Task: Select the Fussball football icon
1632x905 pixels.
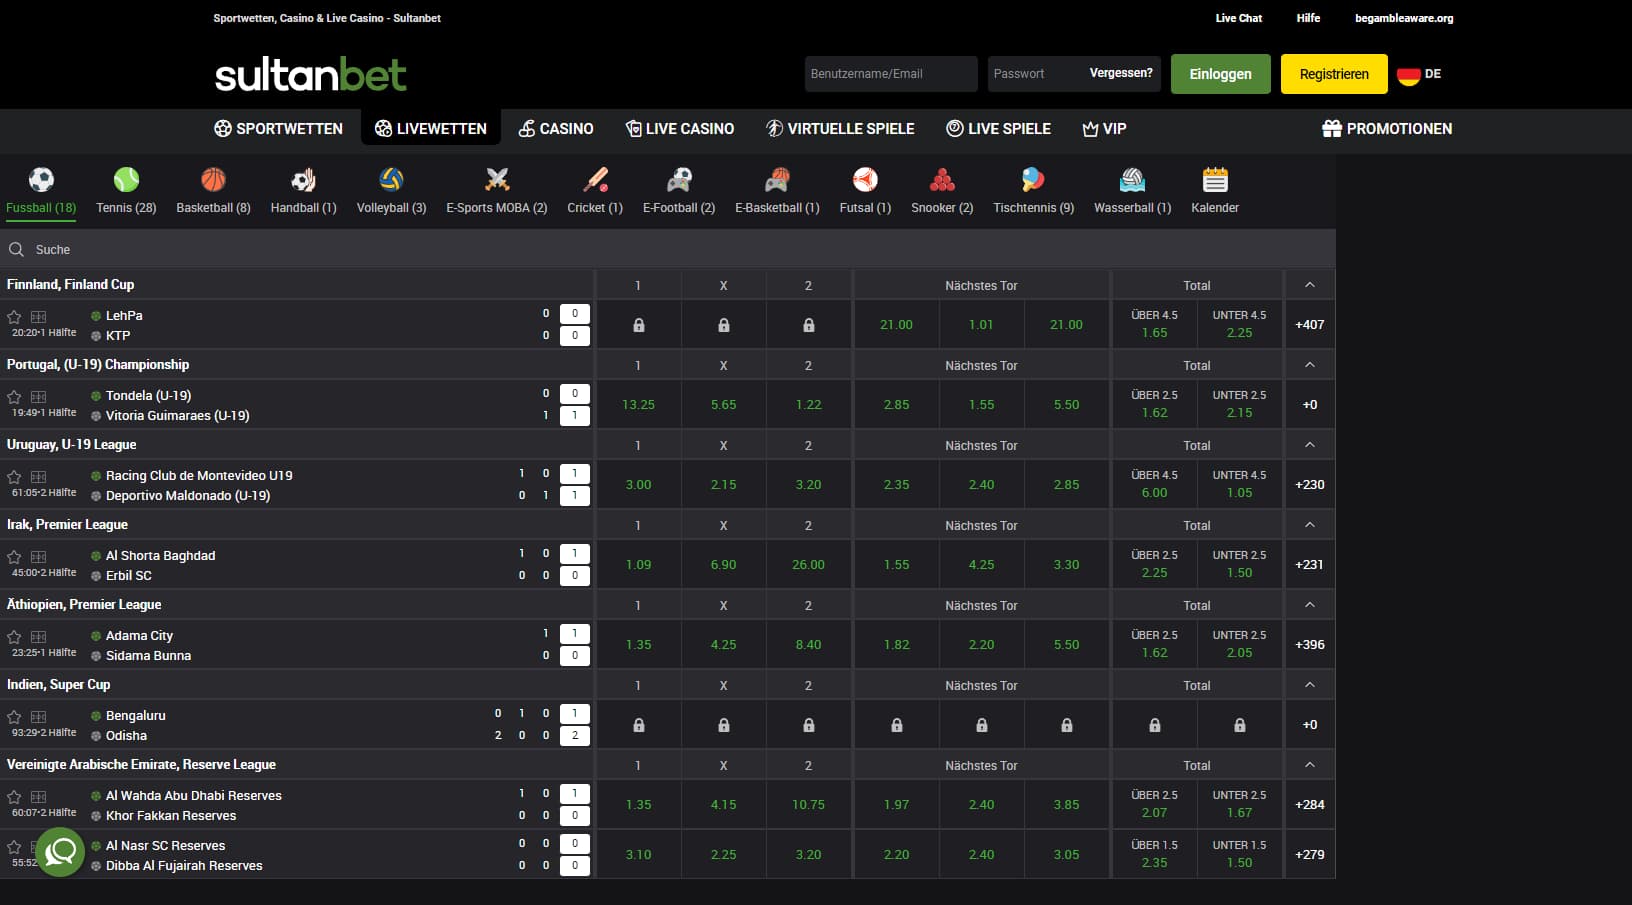Action: [41, 180]
